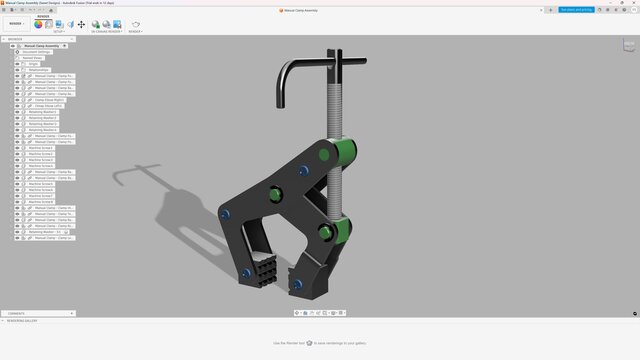Close the Manual Clamp Assembly document tab
This screenshot has height=360, width=640.
click(x=541, y=10)
